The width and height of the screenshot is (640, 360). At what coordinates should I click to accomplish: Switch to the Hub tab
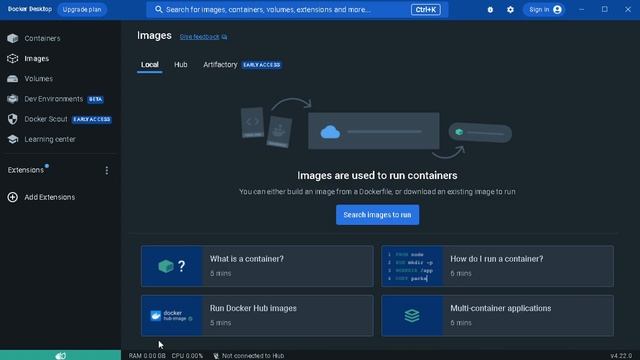click(180, 65)
